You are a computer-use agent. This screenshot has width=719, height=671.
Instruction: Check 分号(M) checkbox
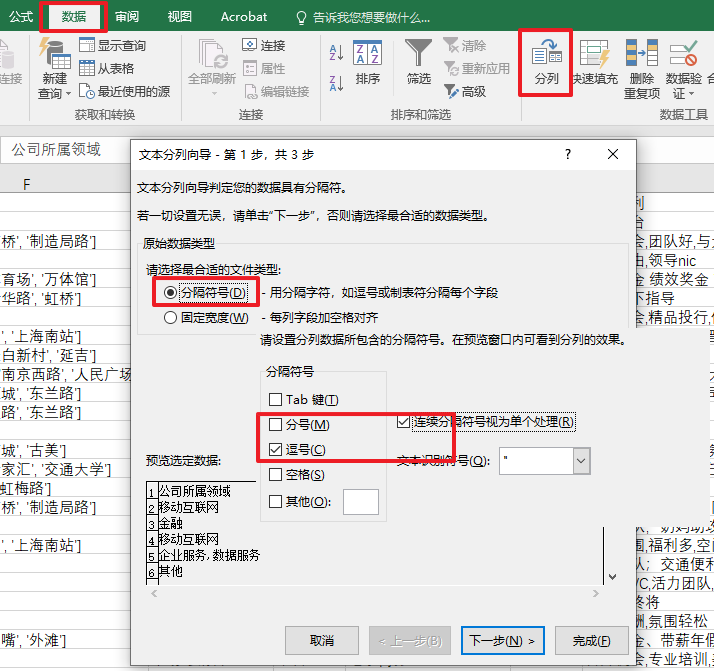(275, 425)
